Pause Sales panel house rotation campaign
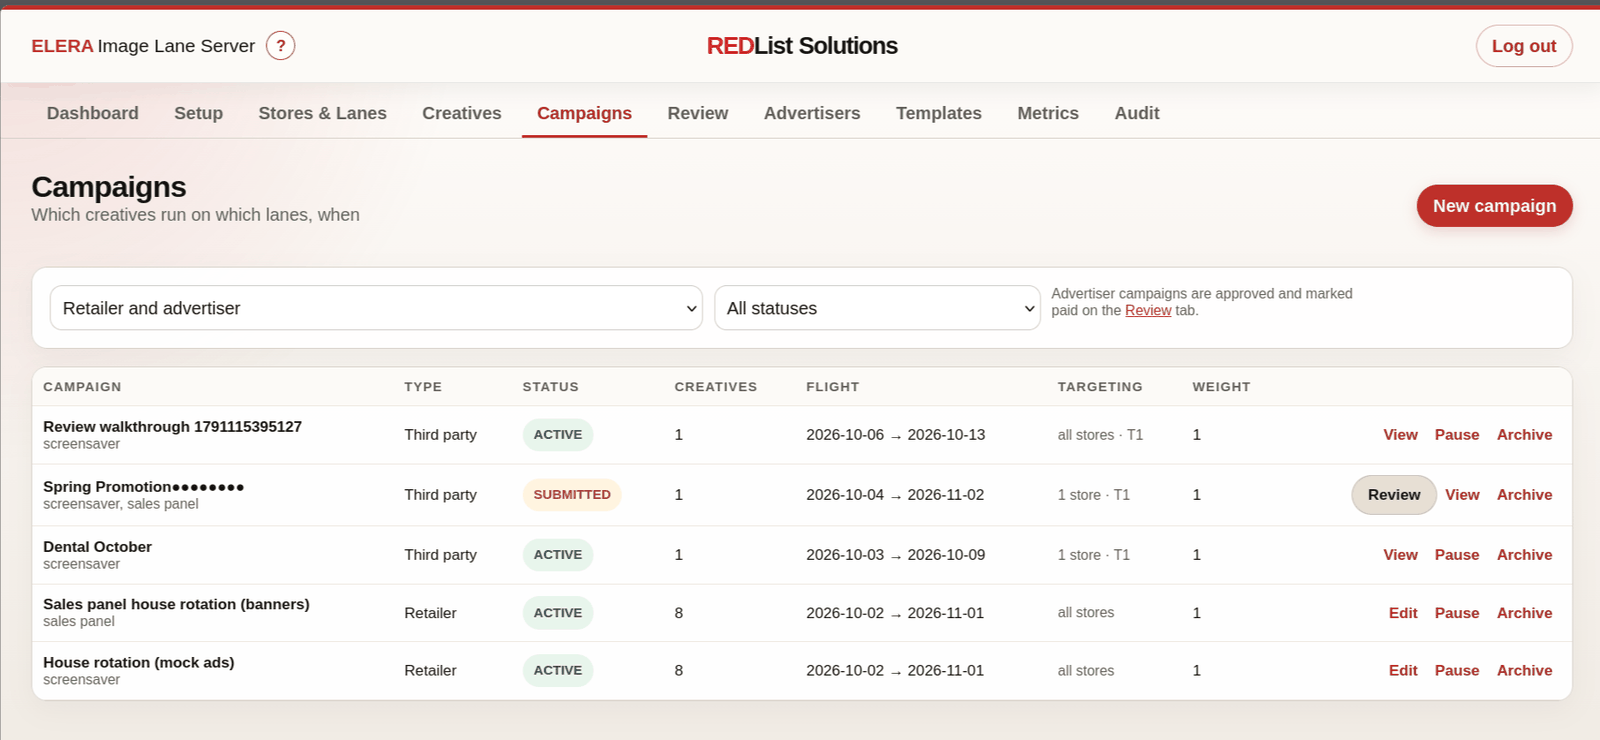This screenshot has width=1600, height=740. click(1456, 613)
